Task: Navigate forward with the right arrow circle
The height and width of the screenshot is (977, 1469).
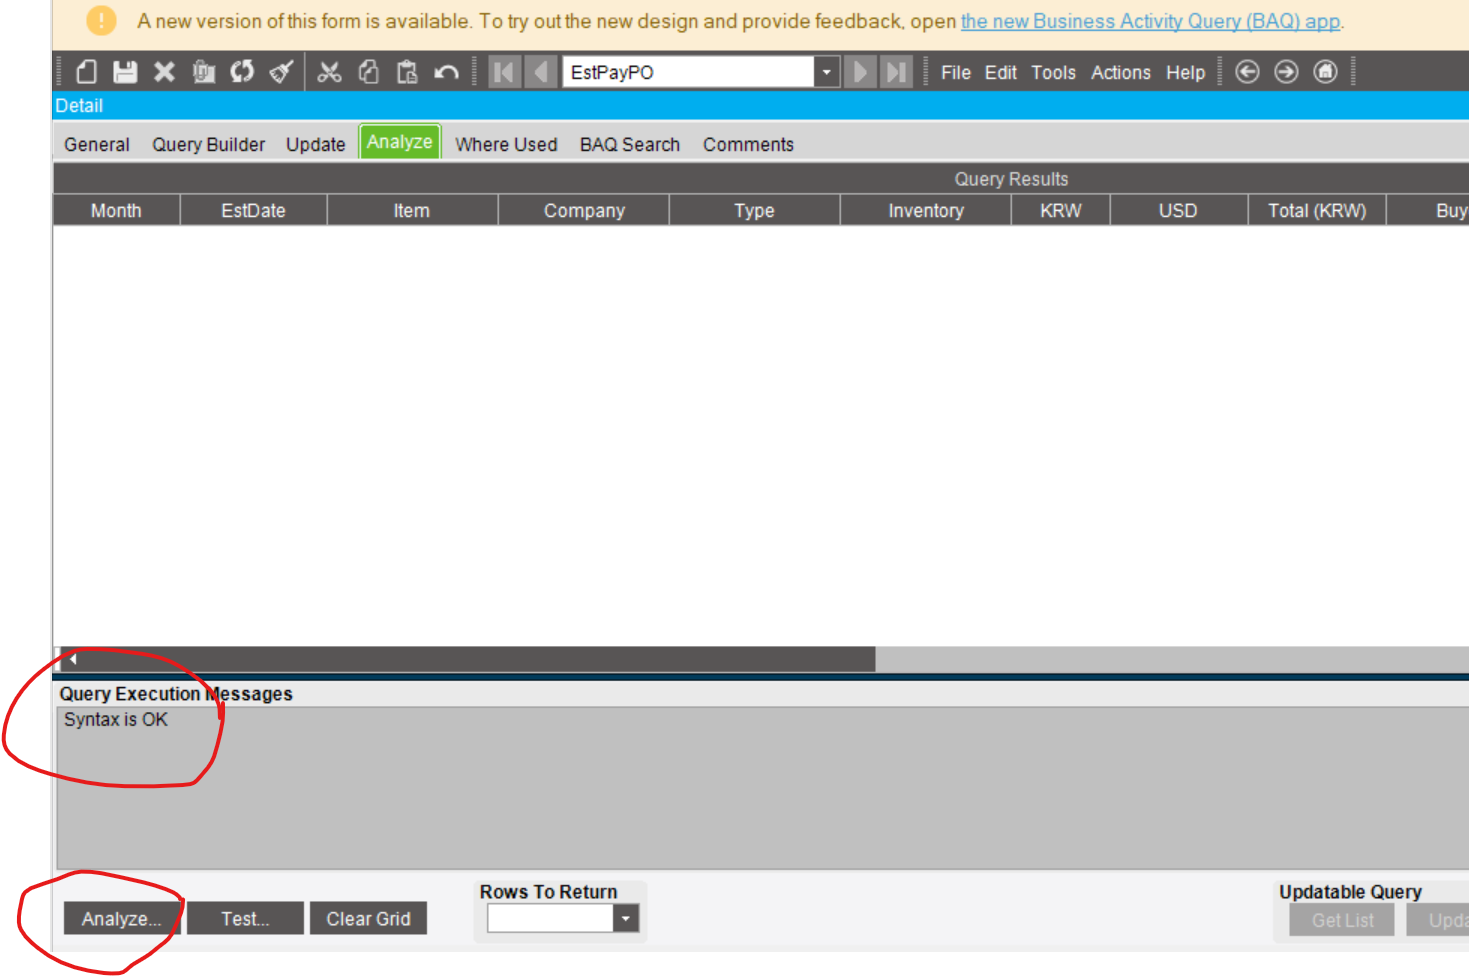Action: 1286,72
